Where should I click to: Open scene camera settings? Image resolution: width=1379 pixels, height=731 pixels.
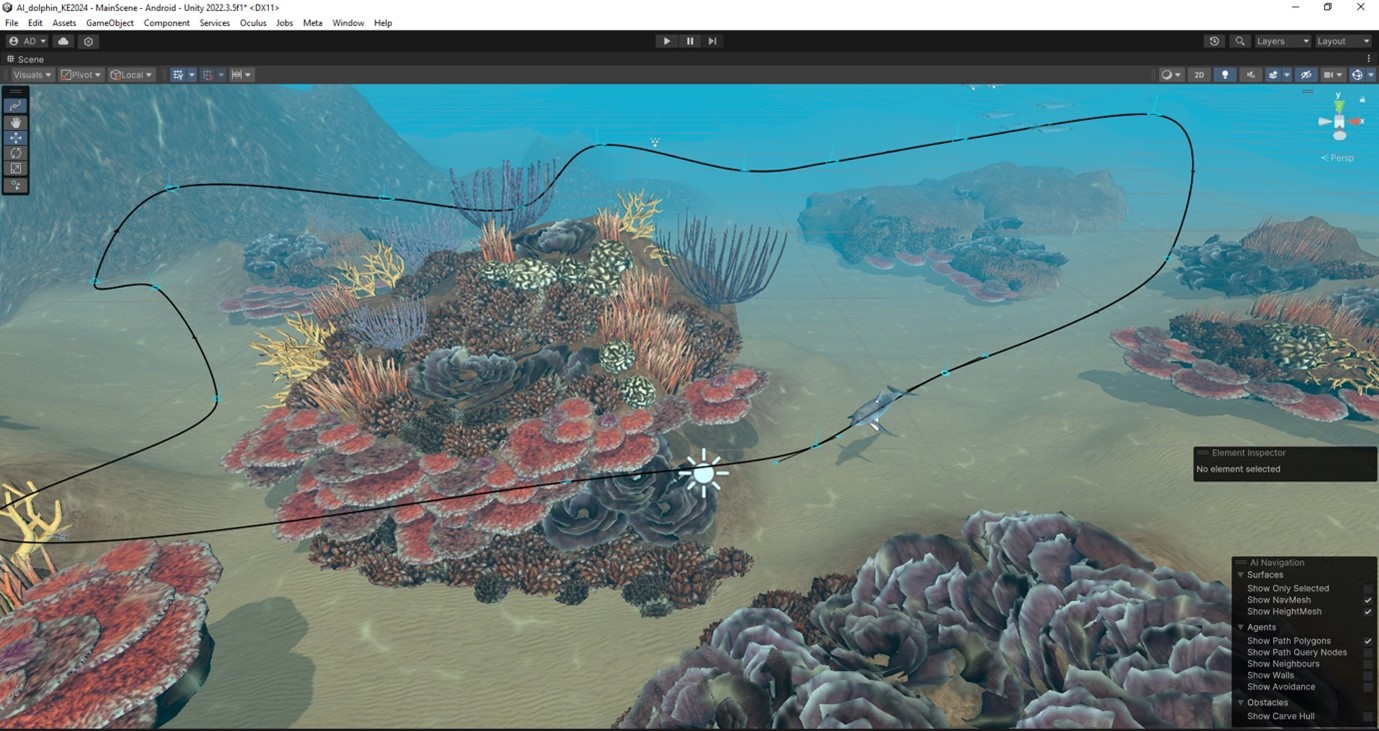point(1333,75)
